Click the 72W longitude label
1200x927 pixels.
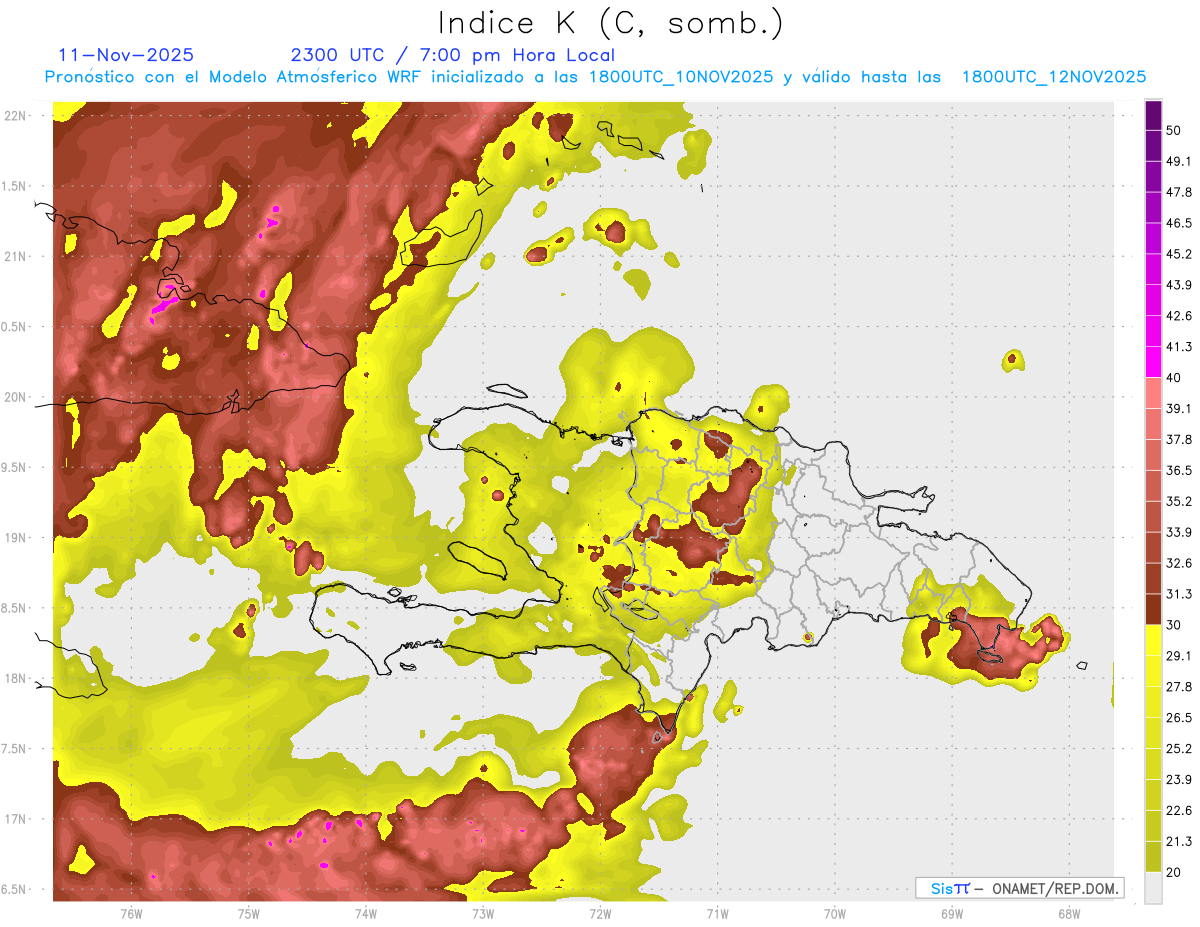click(600, 913)
